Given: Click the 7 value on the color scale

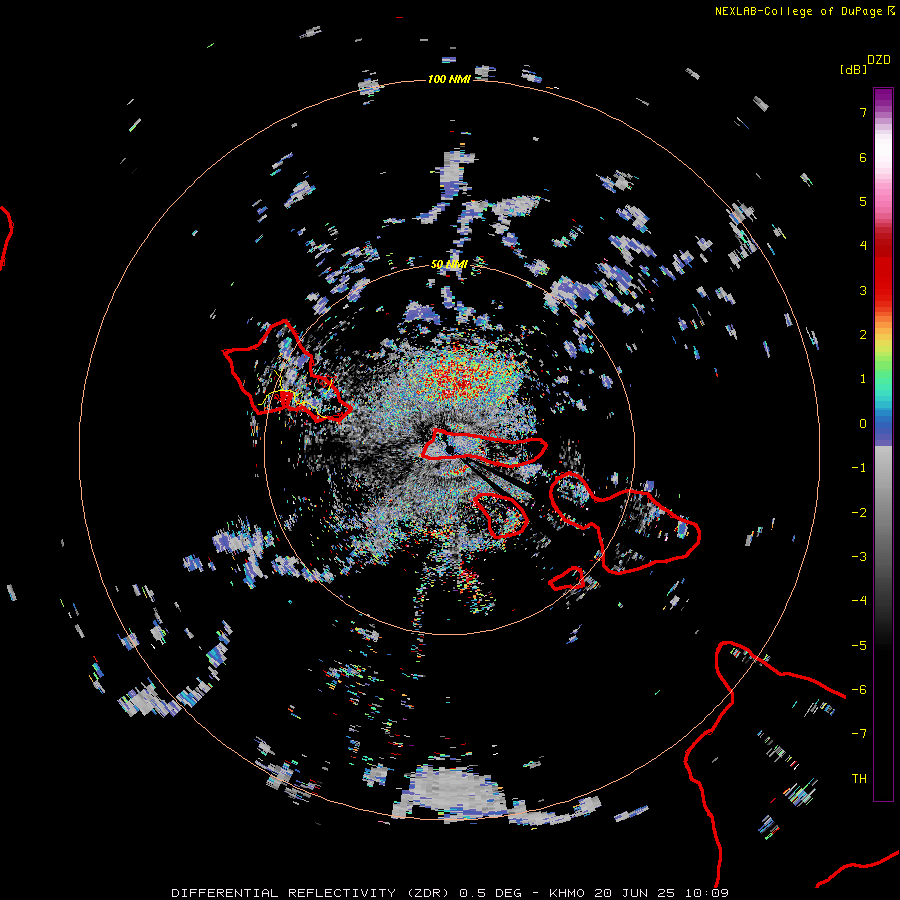Looking at the screenshot, I should pyautogui.click(x=863, y=112).
